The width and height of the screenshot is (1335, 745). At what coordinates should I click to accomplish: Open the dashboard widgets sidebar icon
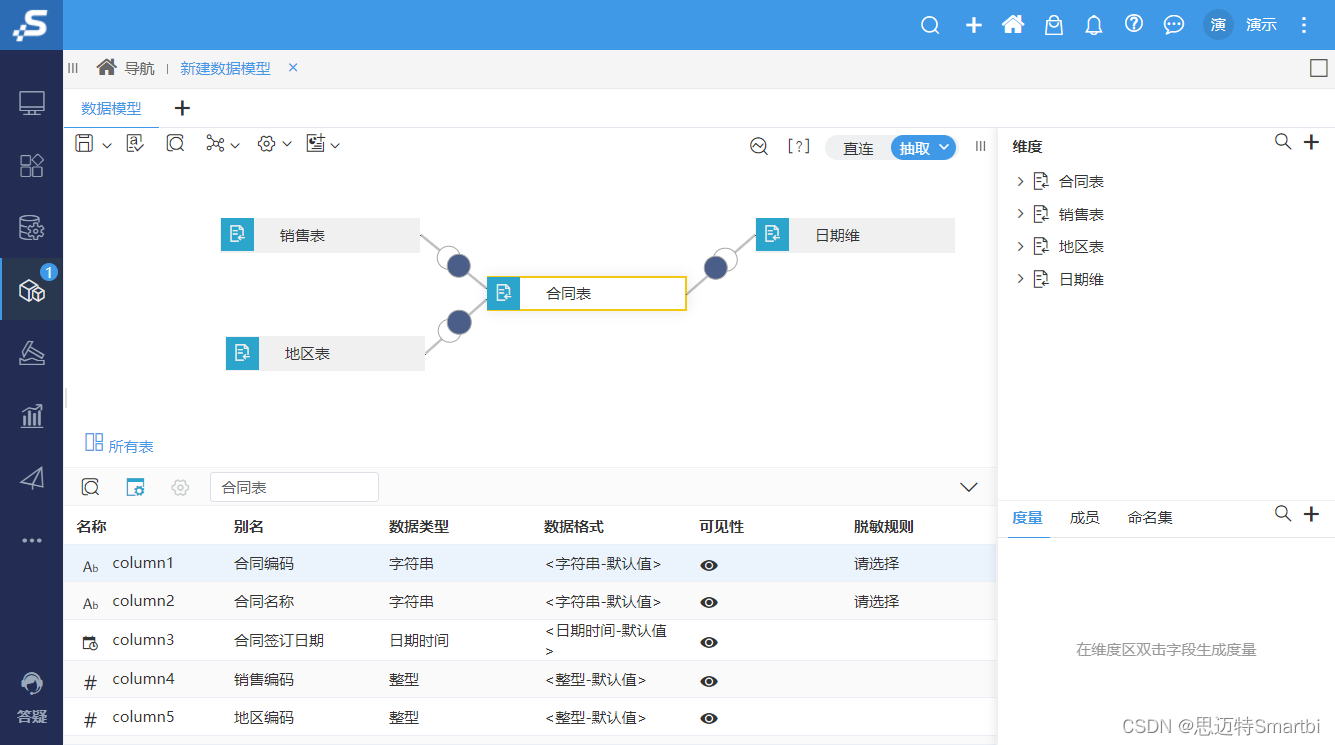32,166
